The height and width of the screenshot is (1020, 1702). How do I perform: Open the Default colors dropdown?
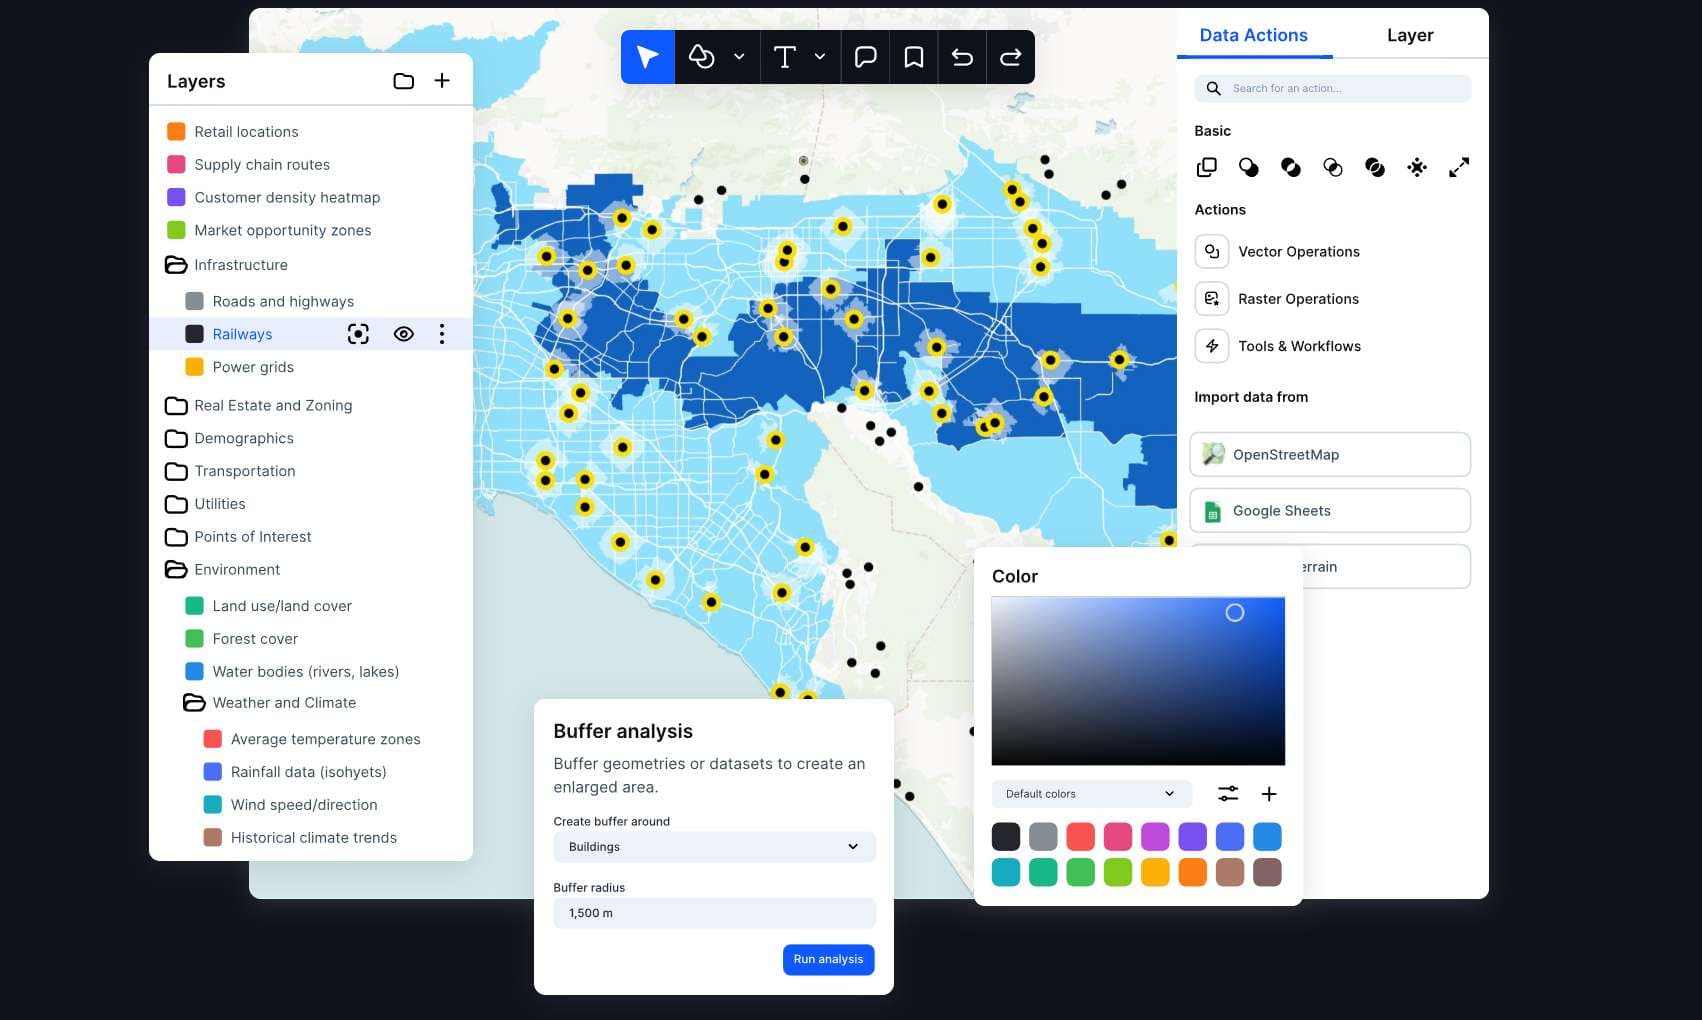1091,794
